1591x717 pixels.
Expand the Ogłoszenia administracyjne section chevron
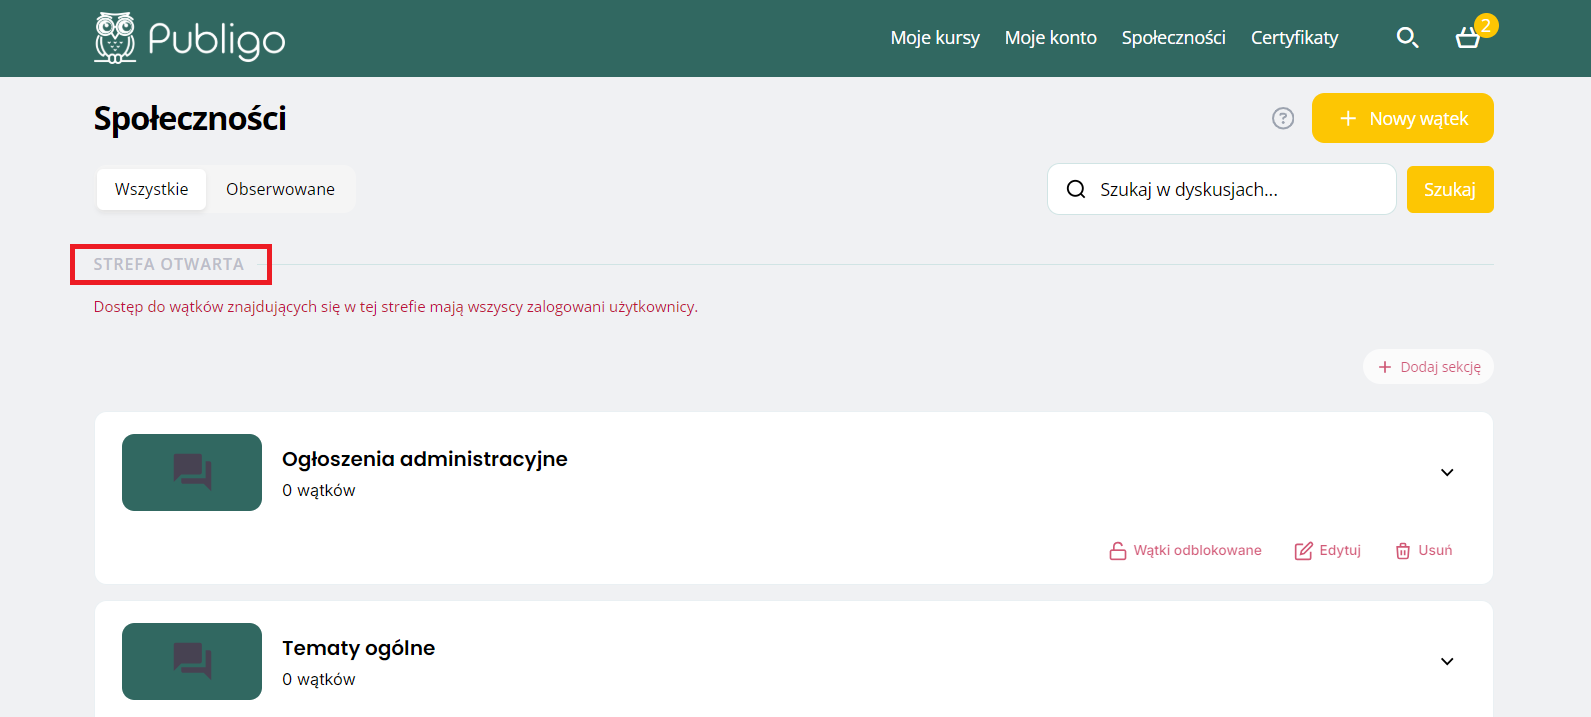(x=1446, y=472)
